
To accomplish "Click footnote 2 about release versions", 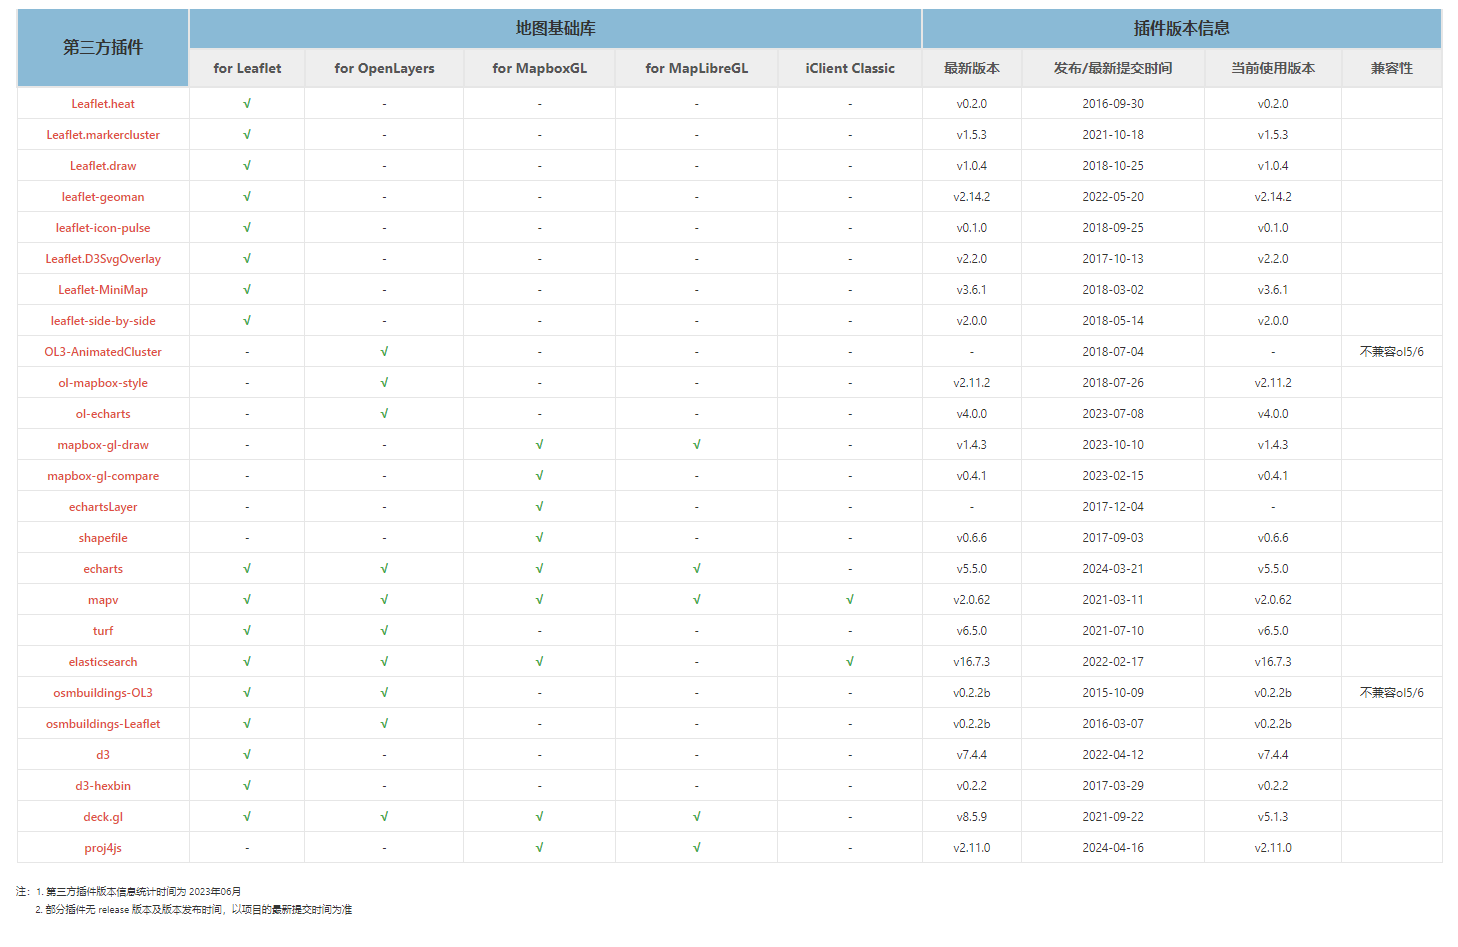I will point(194,910).
